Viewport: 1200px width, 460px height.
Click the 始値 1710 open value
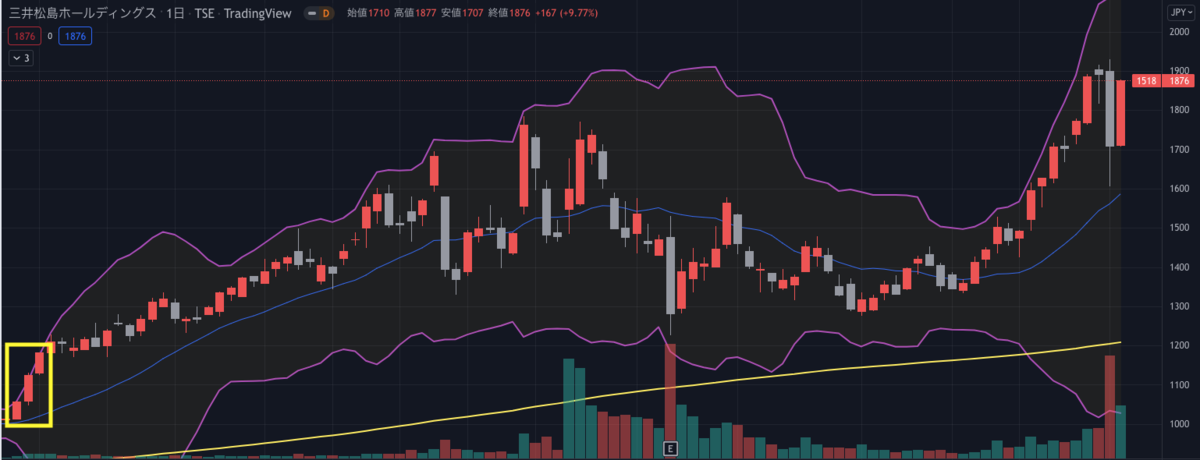tap(367, 12)
